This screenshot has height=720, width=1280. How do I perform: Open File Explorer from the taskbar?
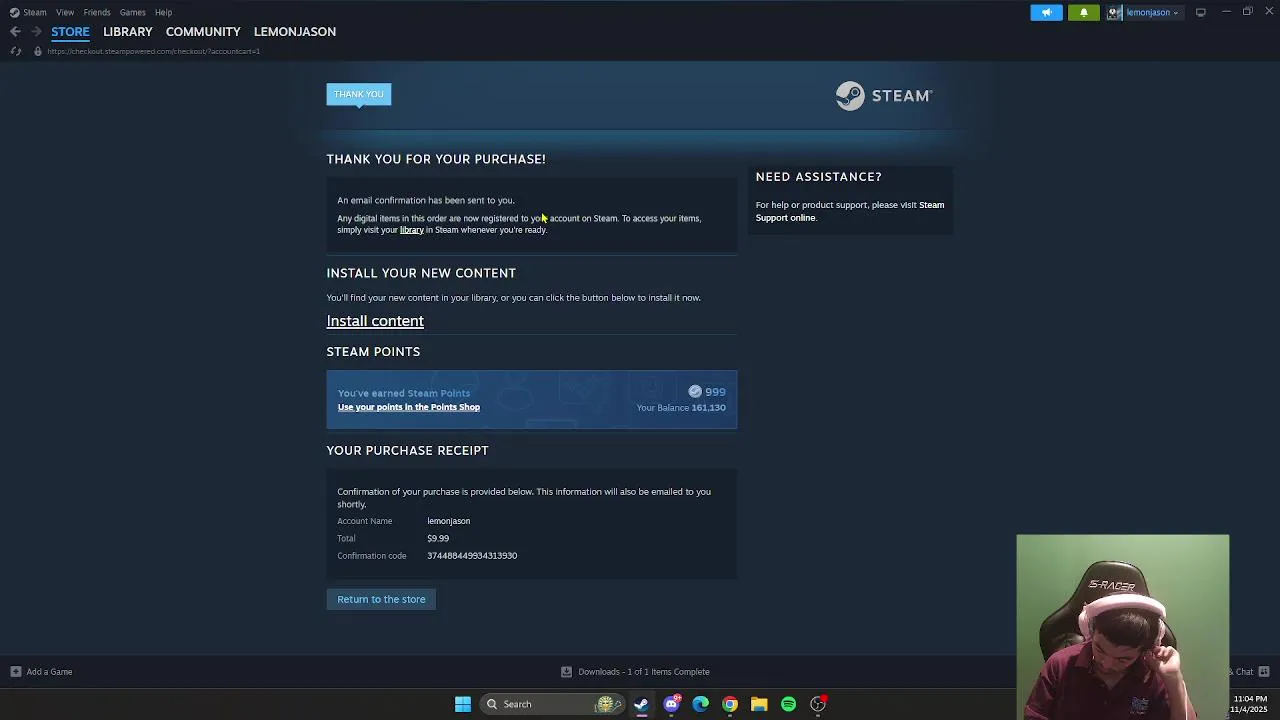[759, 704]
